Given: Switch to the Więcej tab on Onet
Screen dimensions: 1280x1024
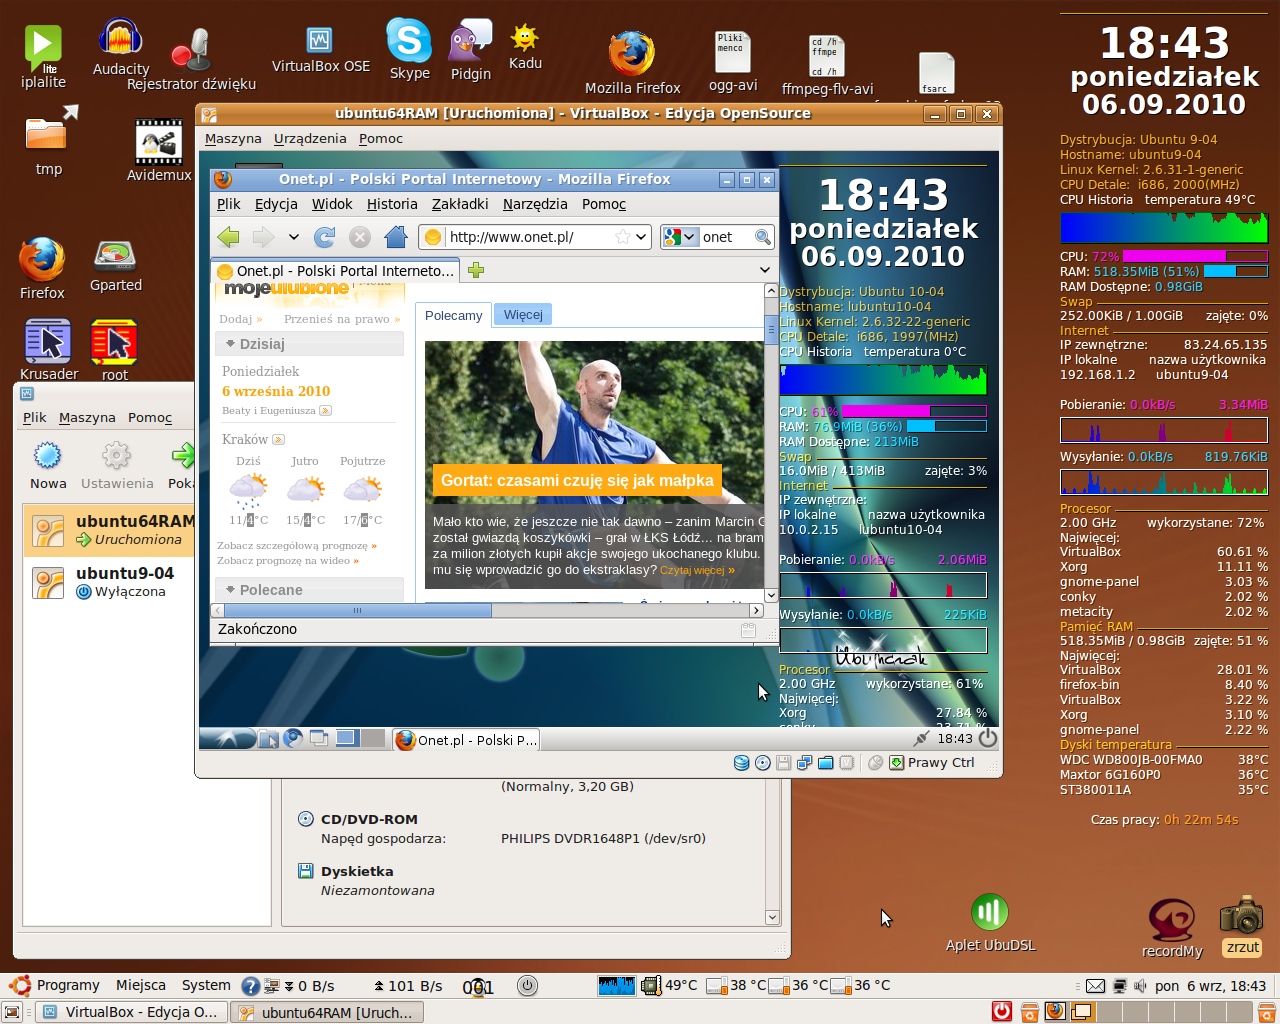Looking at the screenshot, I should pyautogui.click(x=523, y=315).
